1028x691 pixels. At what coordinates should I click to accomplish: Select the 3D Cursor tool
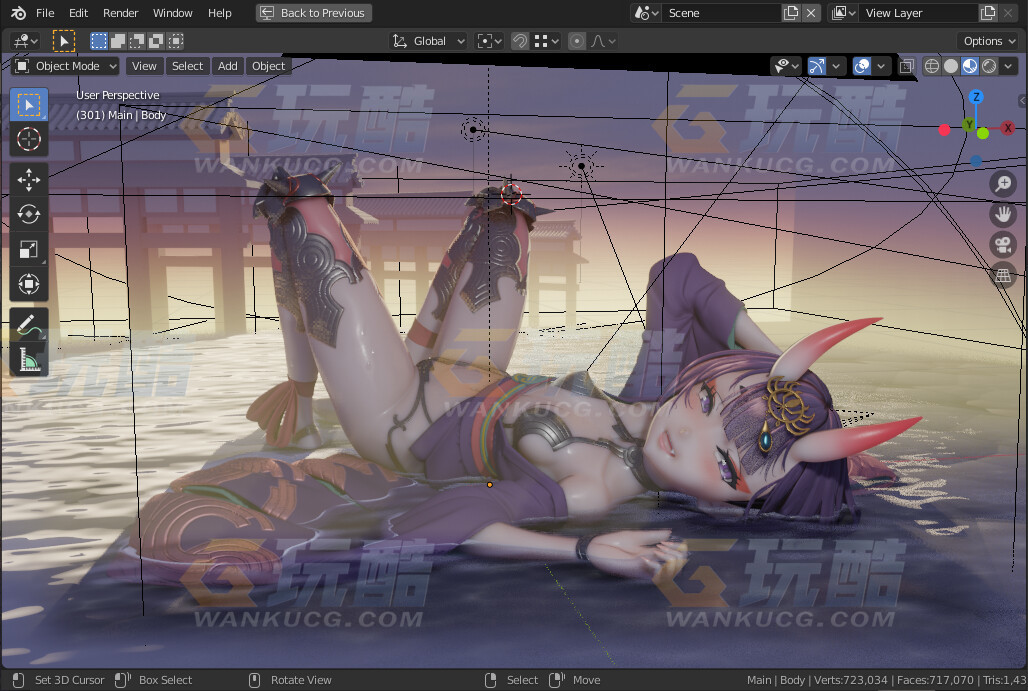[29, 139]
